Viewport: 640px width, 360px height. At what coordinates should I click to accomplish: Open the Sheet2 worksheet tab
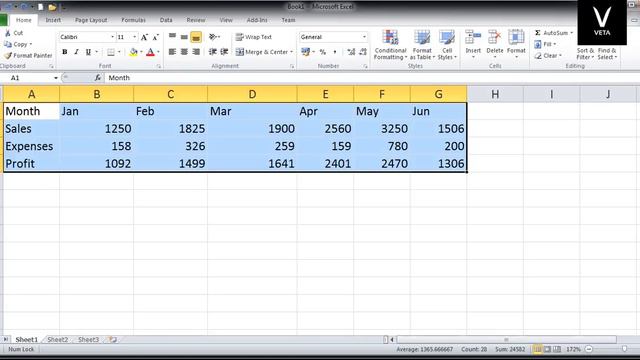click(x=58, y=340)
